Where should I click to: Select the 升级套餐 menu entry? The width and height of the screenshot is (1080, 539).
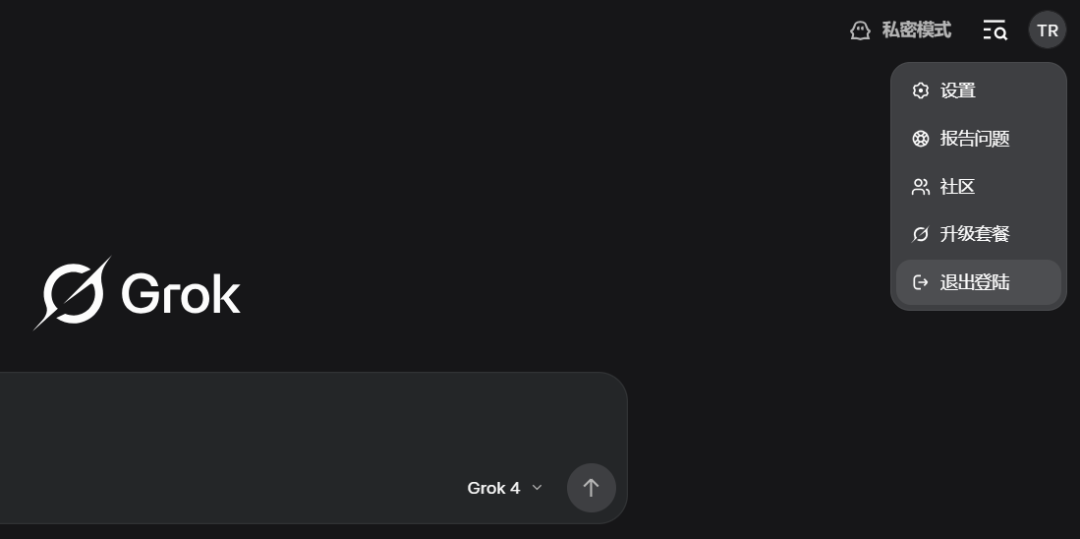[975, 234]
